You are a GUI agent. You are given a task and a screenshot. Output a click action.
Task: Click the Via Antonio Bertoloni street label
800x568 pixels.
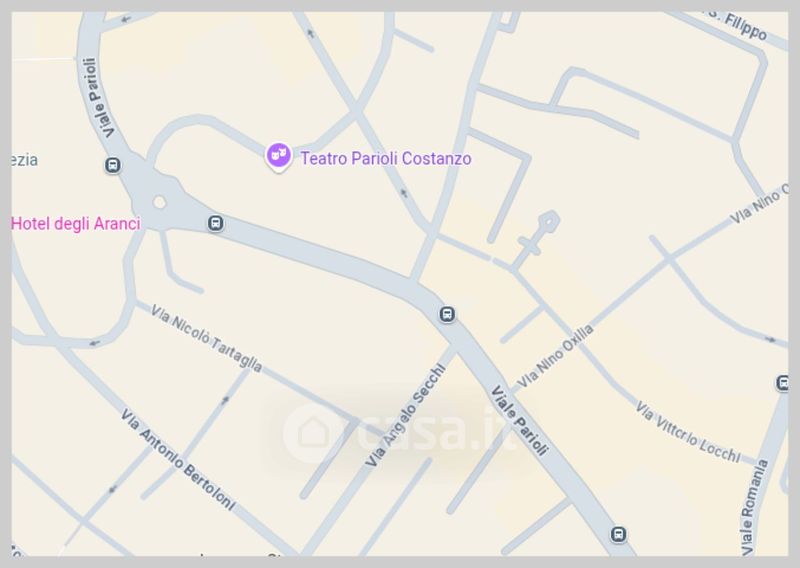(x=178, y=459)
